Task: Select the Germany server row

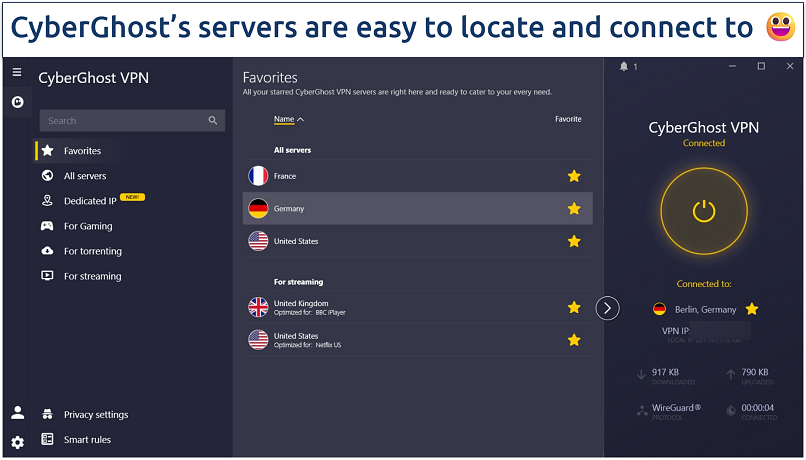Action: (400, 209)
